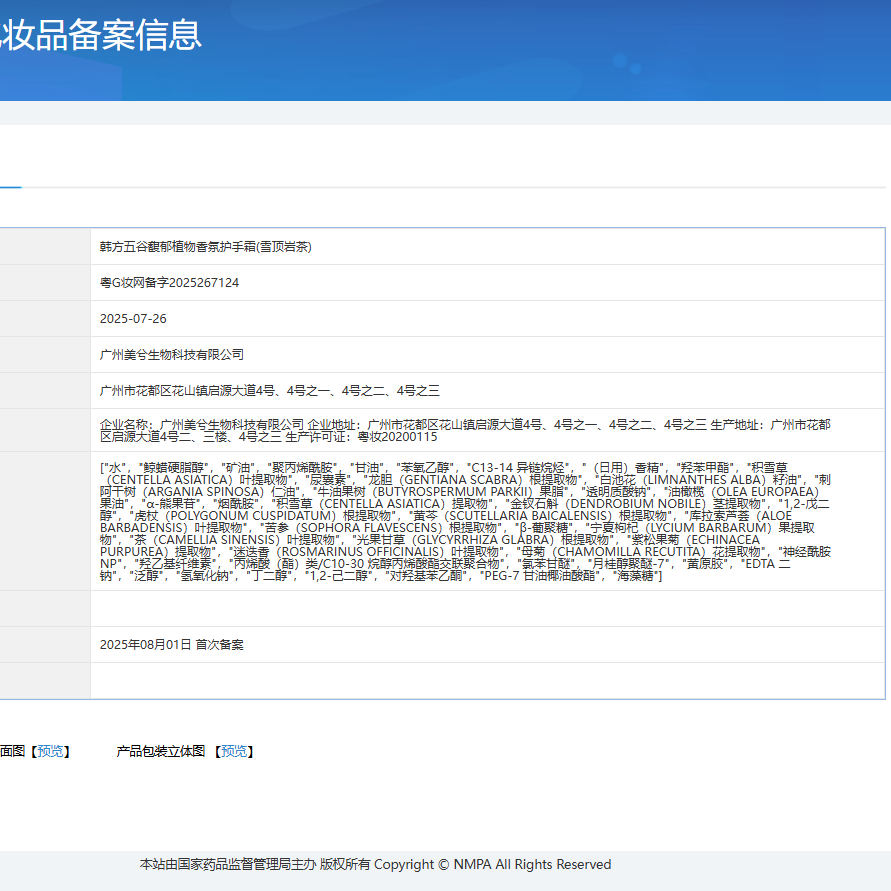Click the filing number 粤G妆网备字2025267124
The height and width of the screenshot is (891, 891).
pyautogui.click(x=169, y=283)
